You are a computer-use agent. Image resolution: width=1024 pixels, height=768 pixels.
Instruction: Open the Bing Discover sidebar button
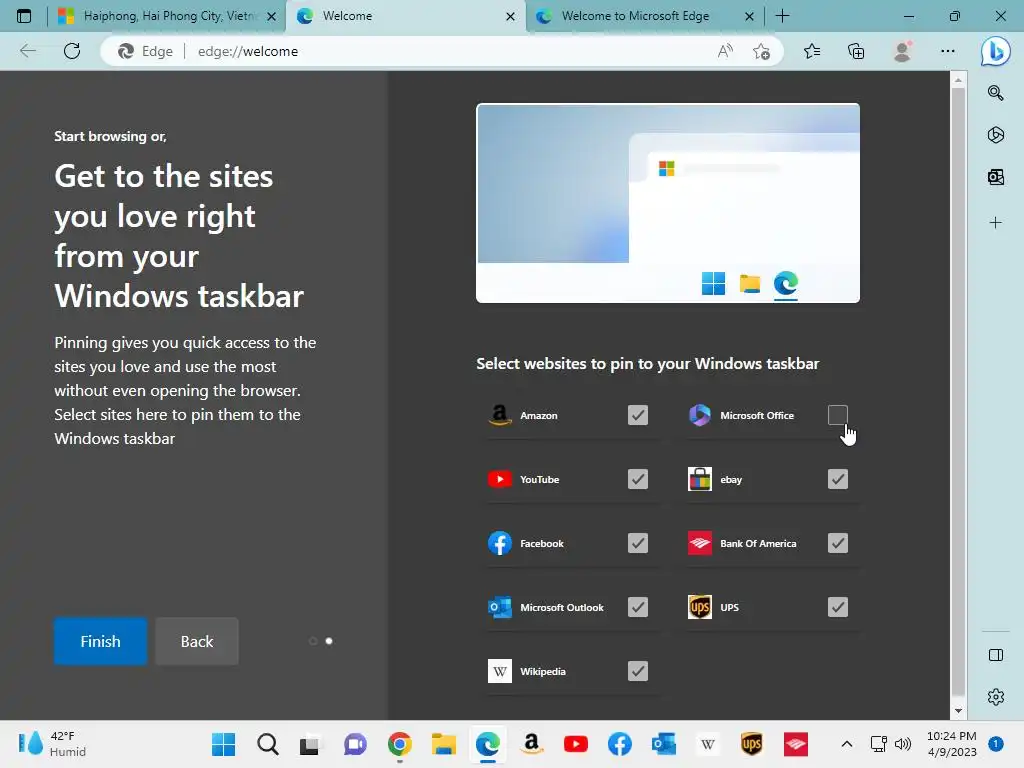(996, 51)
